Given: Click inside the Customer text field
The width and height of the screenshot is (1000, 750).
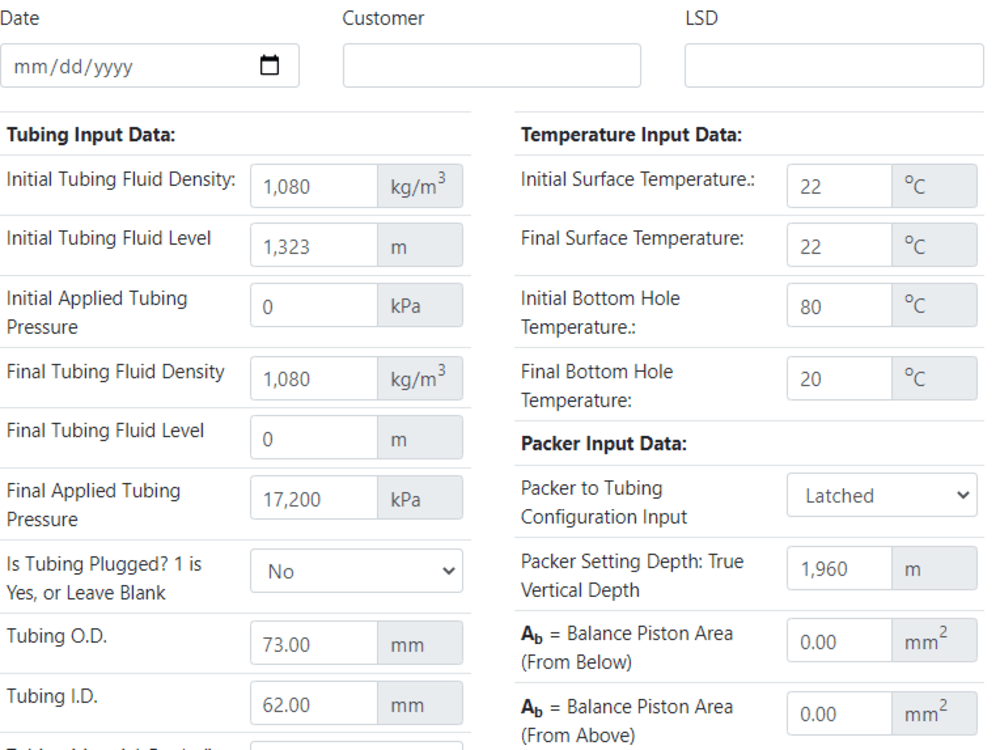Looking at the screenshot, I should point(491,65).
